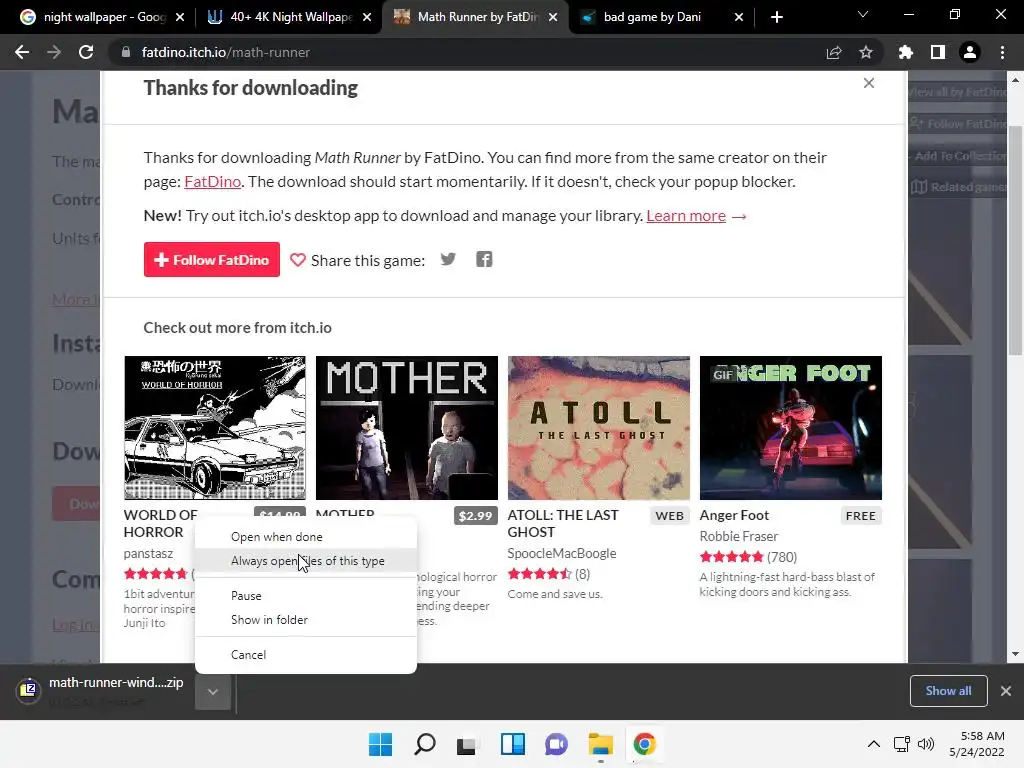This screenshot has width=1024, height=768.
Task: Open the Widgets taskbar icon
Action: [513, 744]
